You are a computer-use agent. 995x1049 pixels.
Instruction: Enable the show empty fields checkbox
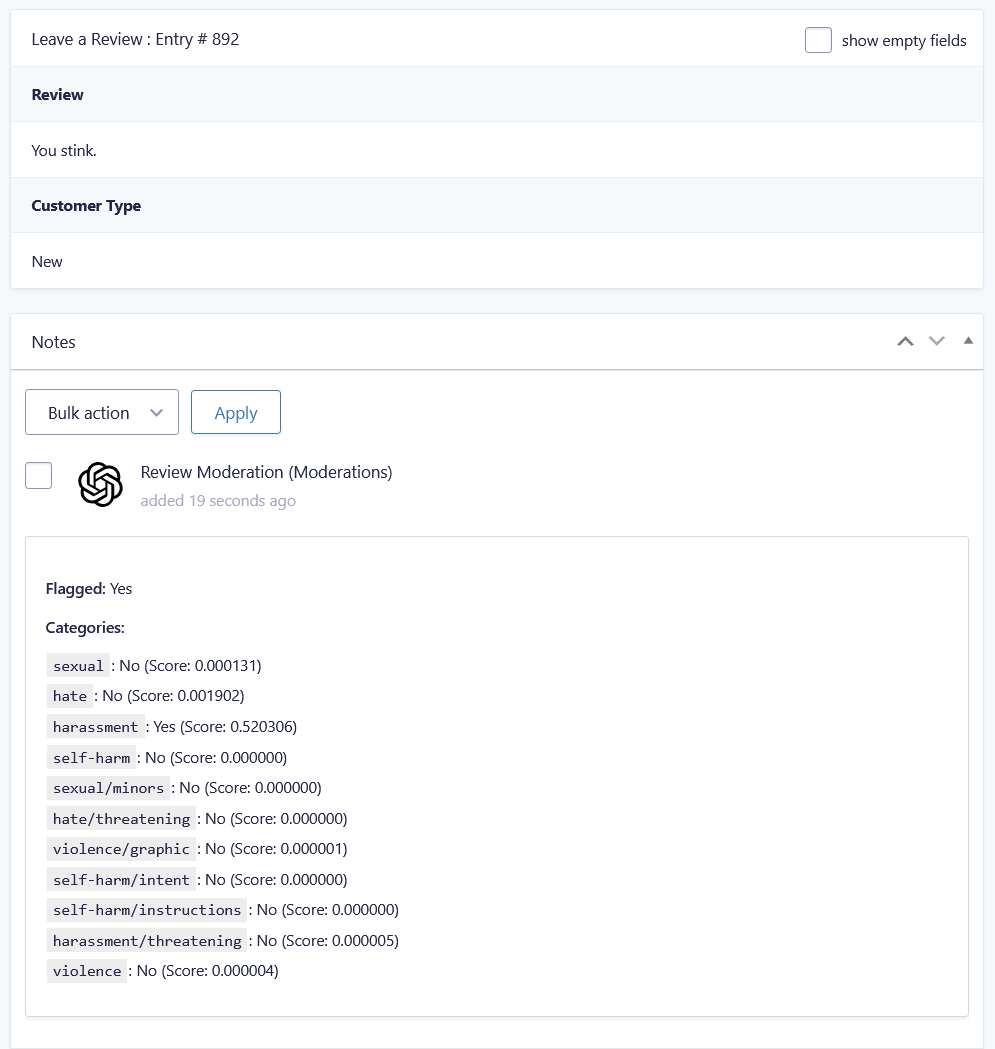818,40
